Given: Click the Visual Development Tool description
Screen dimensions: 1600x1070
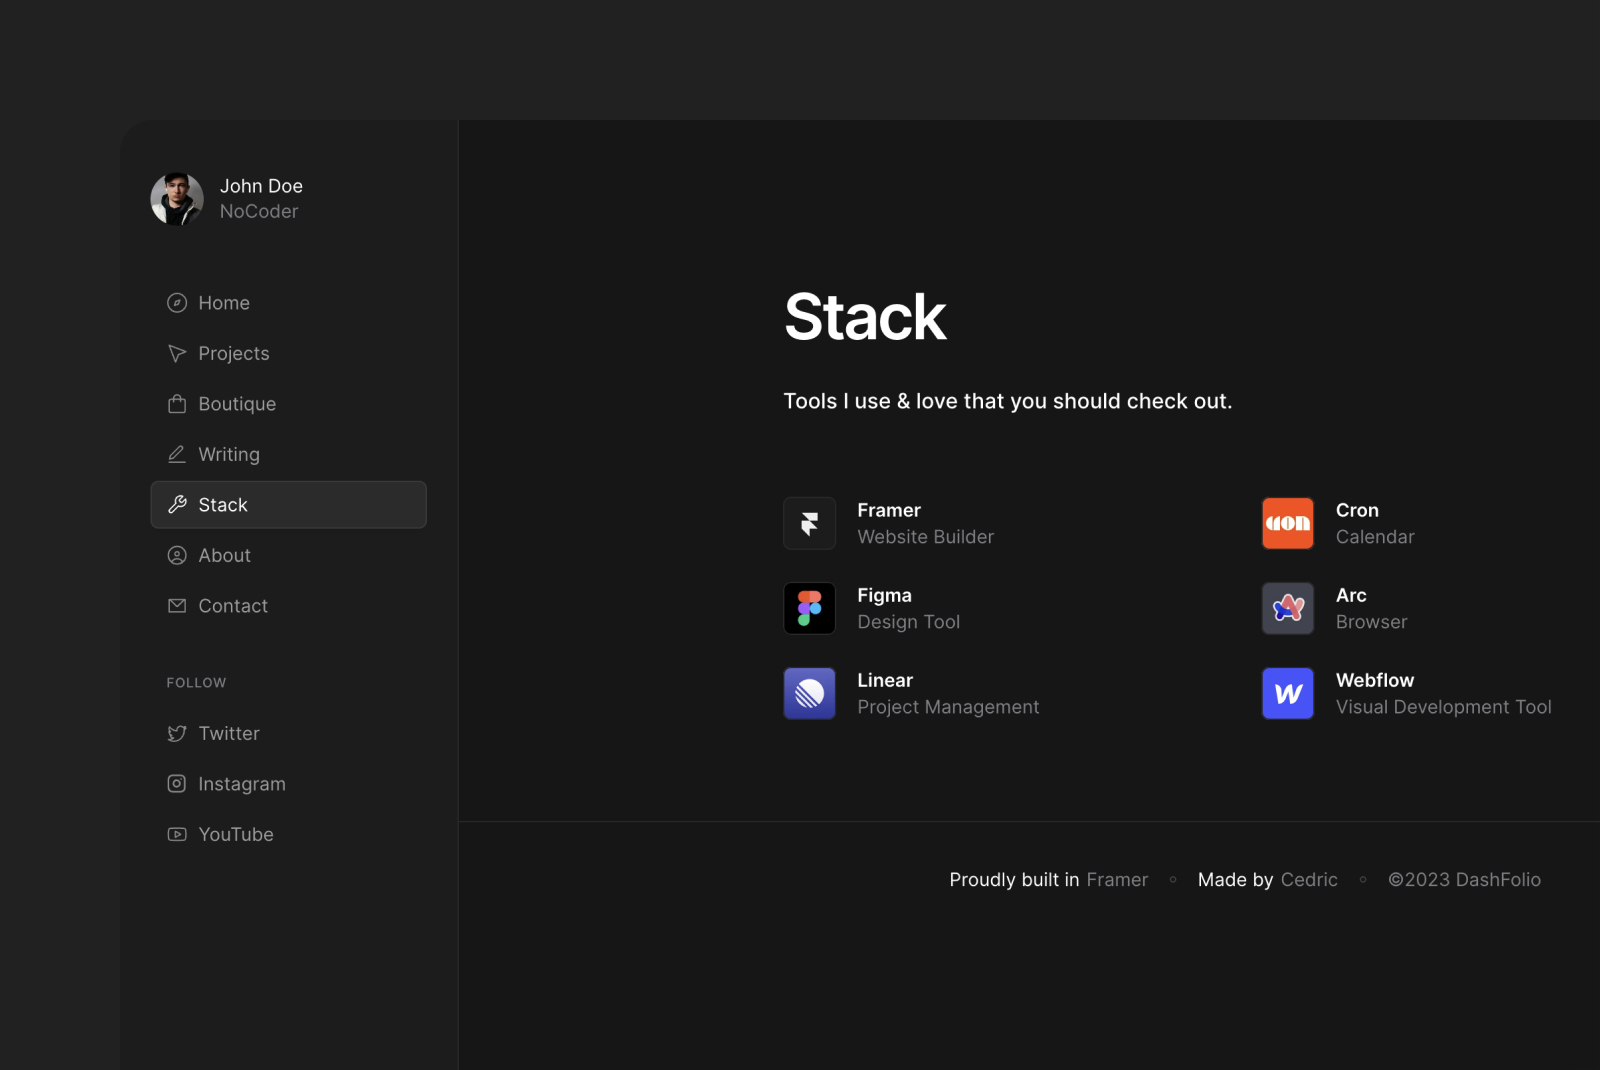Looking at the screenshot, I should [1443, 707].
